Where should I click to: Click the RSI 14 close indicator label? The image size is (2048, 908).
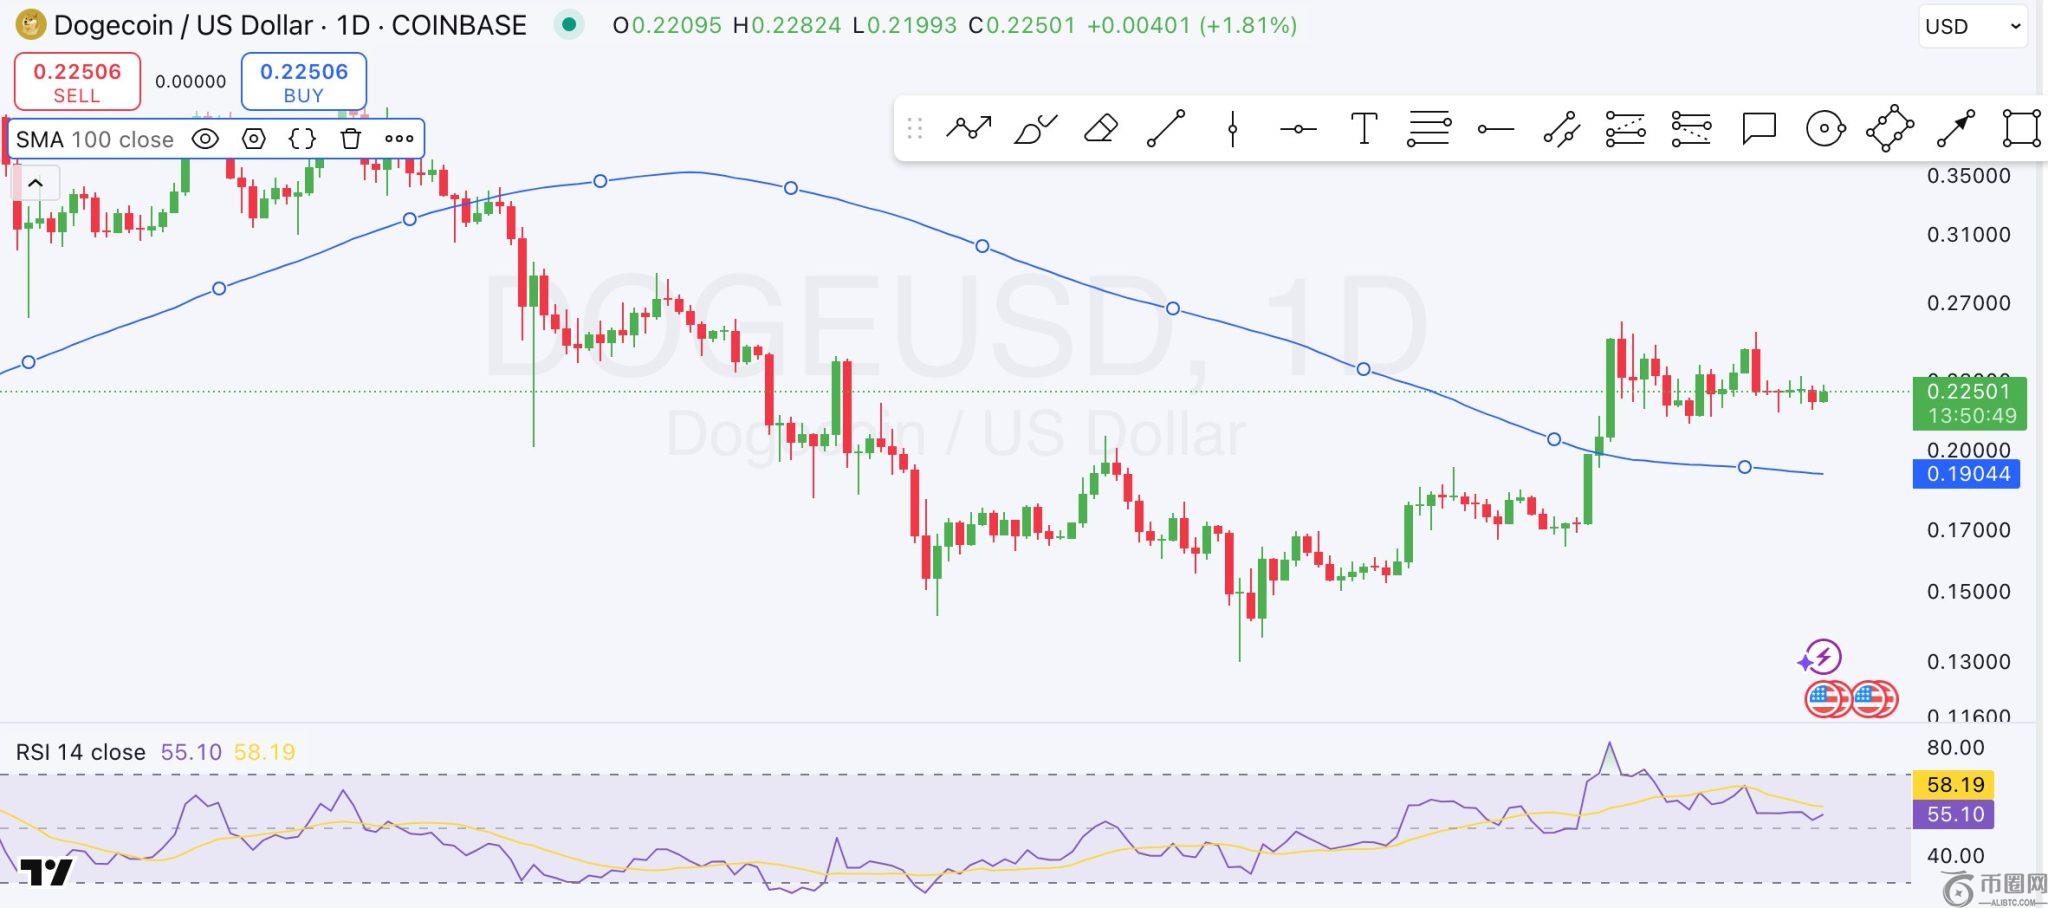click(81, 752)
